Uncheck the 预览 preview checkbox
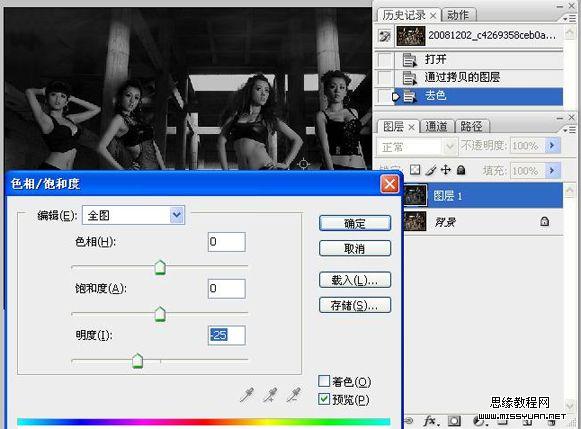The height and width of the screenshot is (429, 581). click(x=324, y=399)
